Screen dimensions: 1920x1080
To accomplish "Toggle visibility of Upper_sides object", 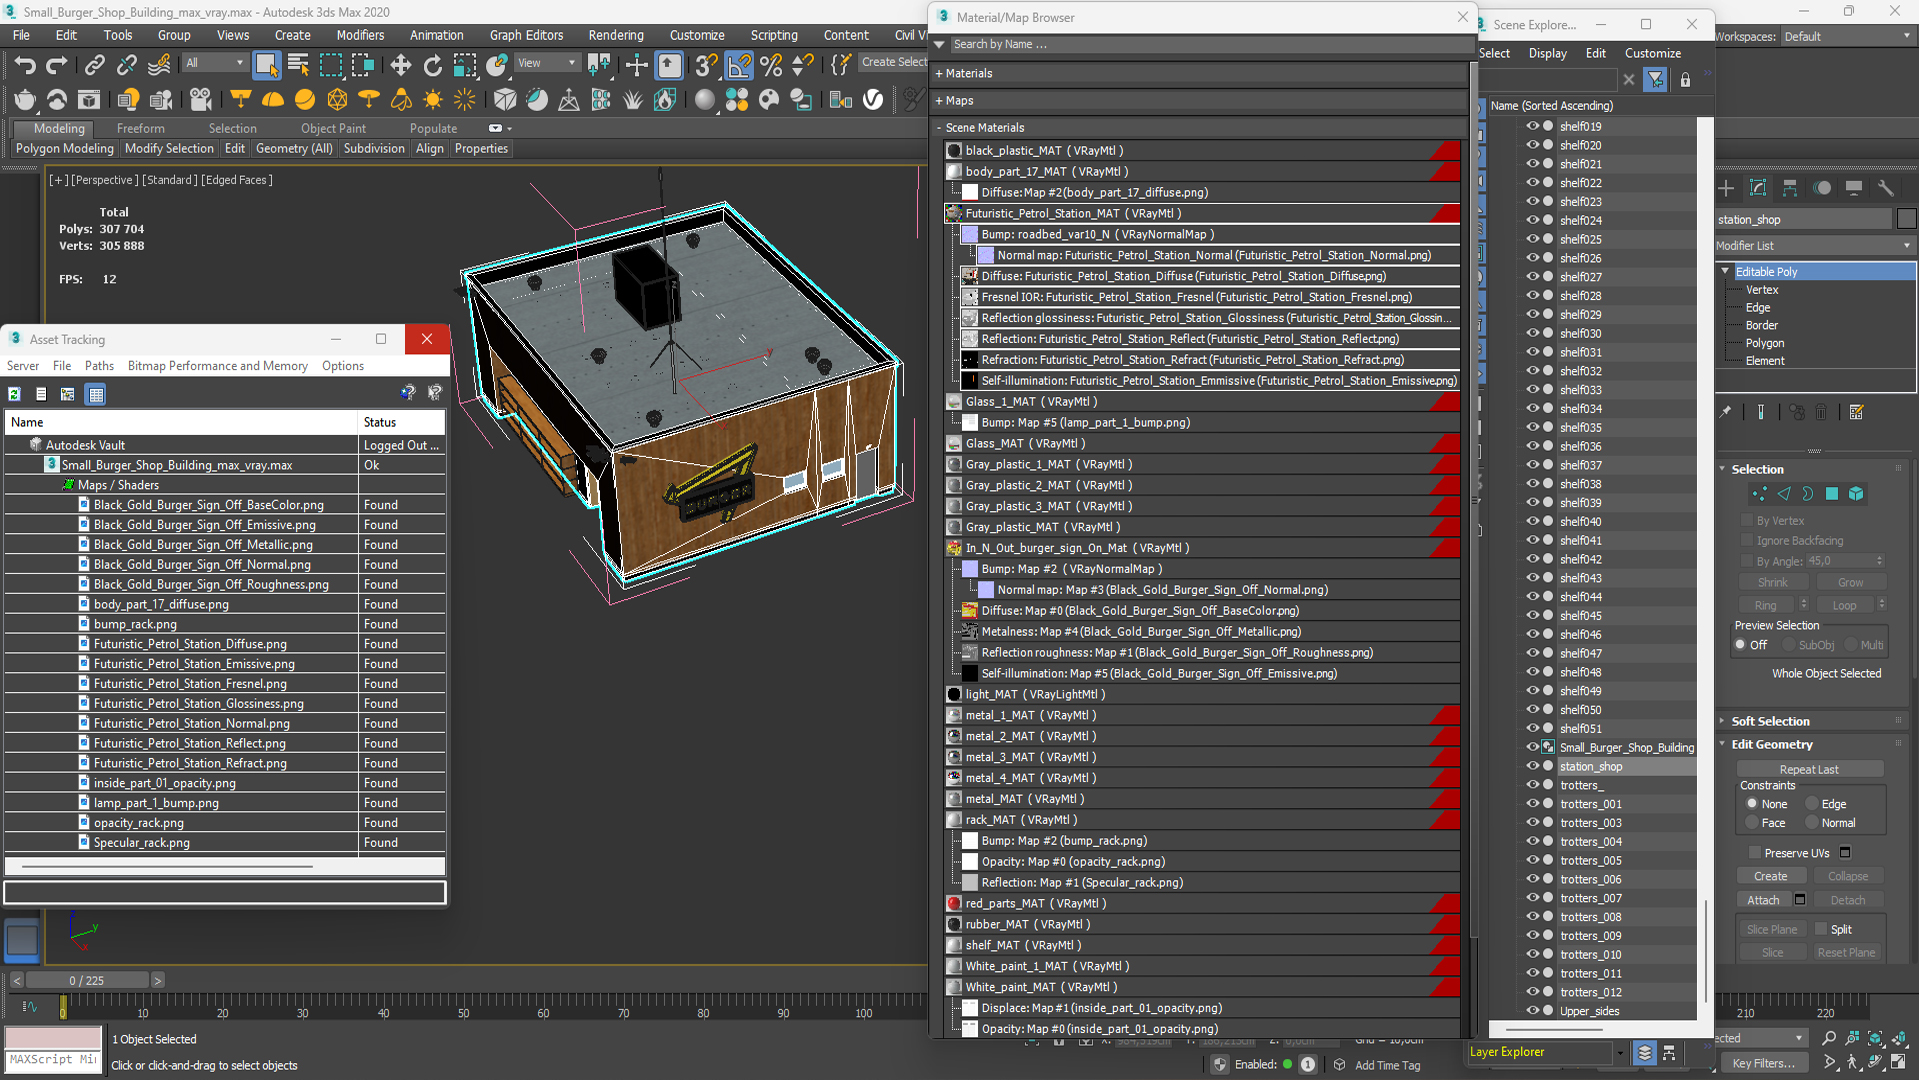I will (x=1532, y=1011).
